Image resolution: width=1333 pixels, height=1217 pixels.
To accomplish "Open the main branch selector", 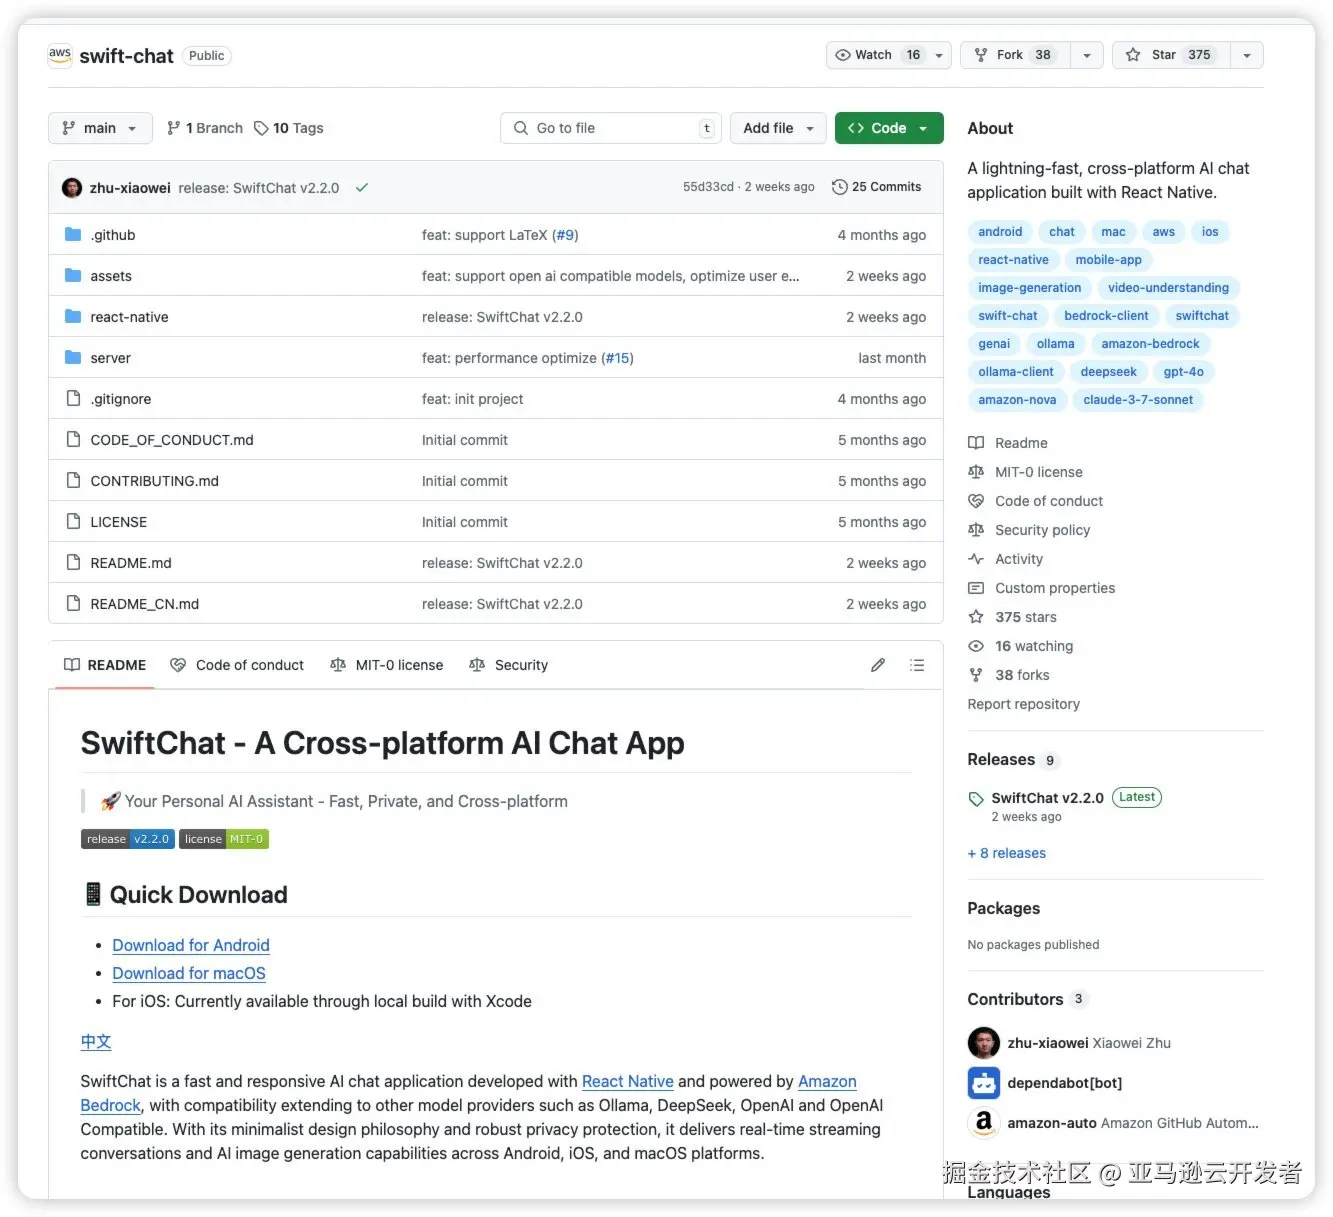I will click(100, 128).
